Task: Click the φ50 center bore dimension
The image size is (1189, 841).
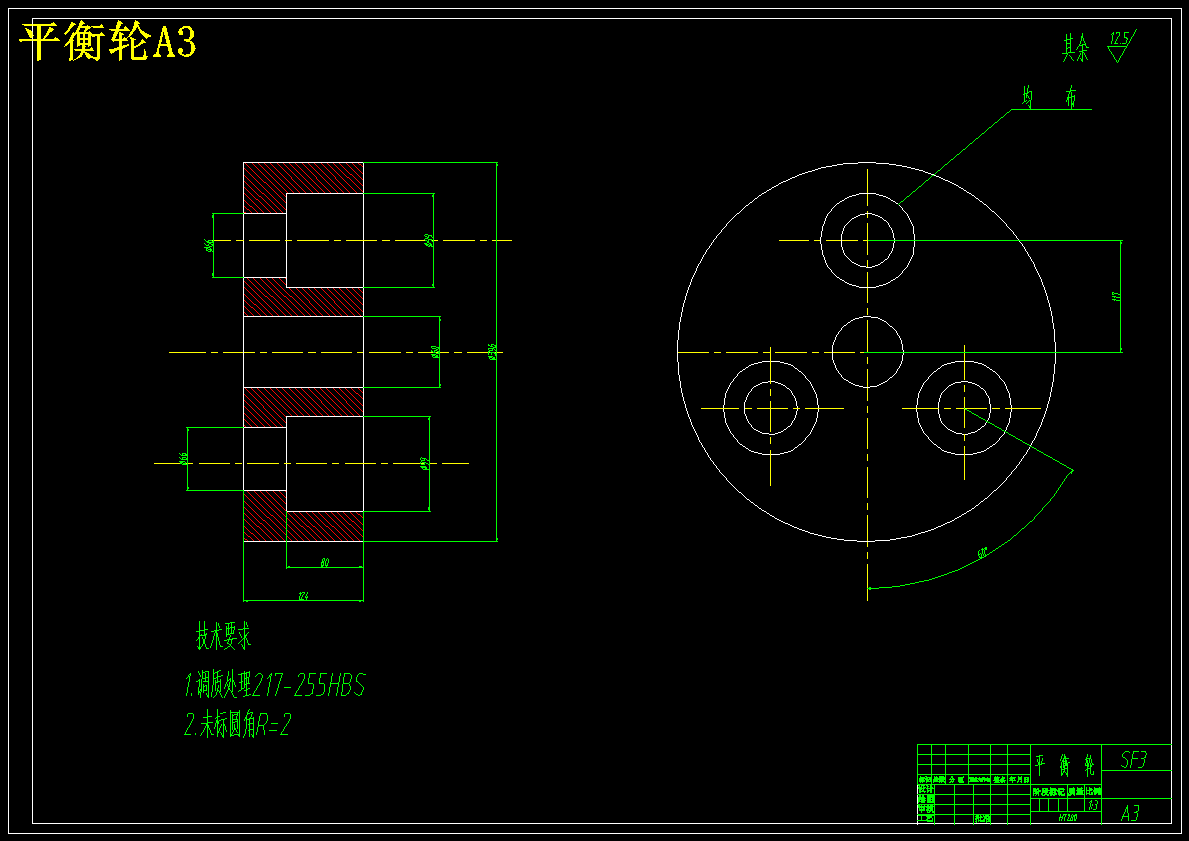Action: 435,352
